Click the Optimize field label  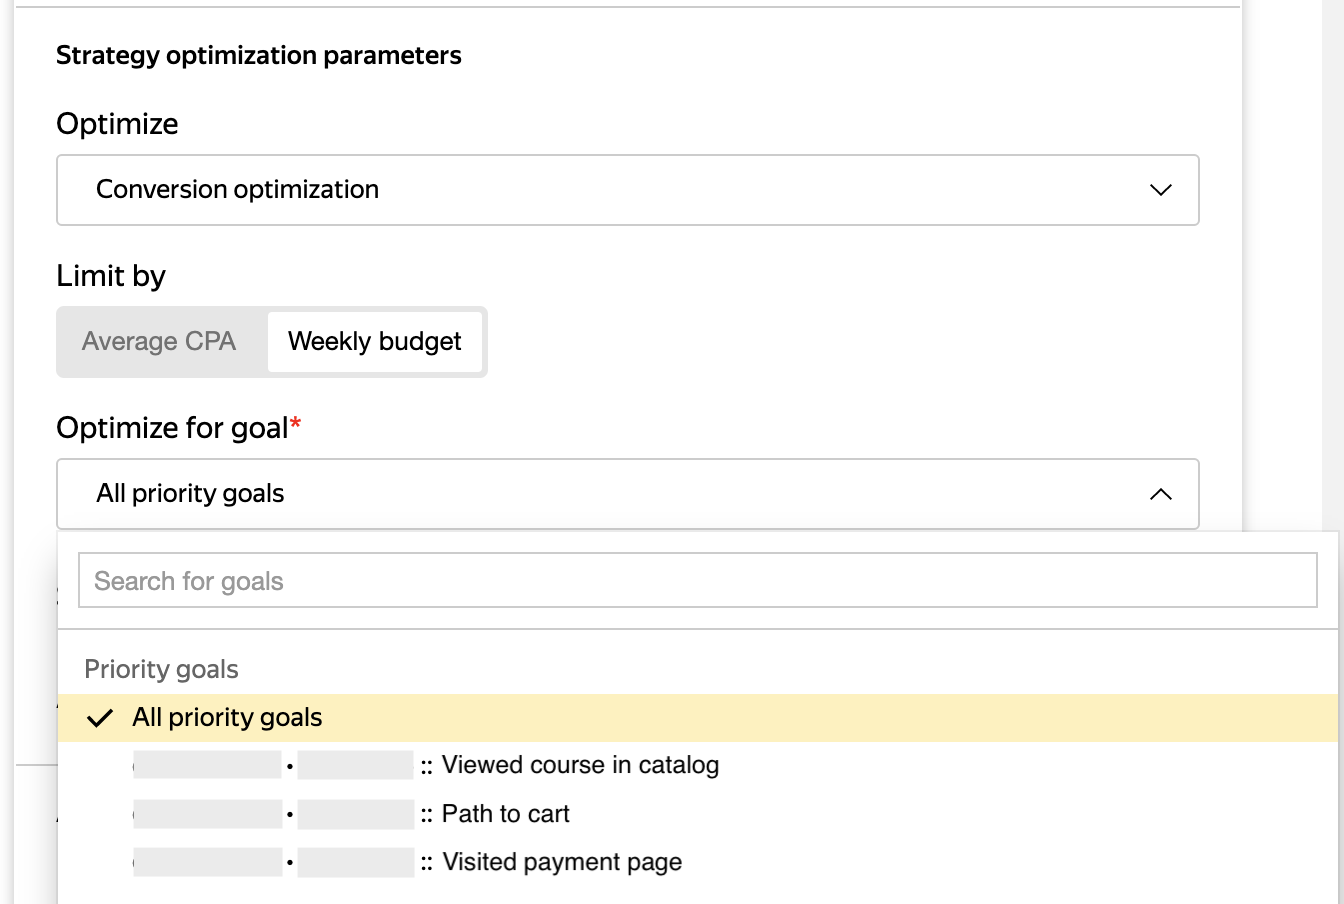tap(117, 124)
